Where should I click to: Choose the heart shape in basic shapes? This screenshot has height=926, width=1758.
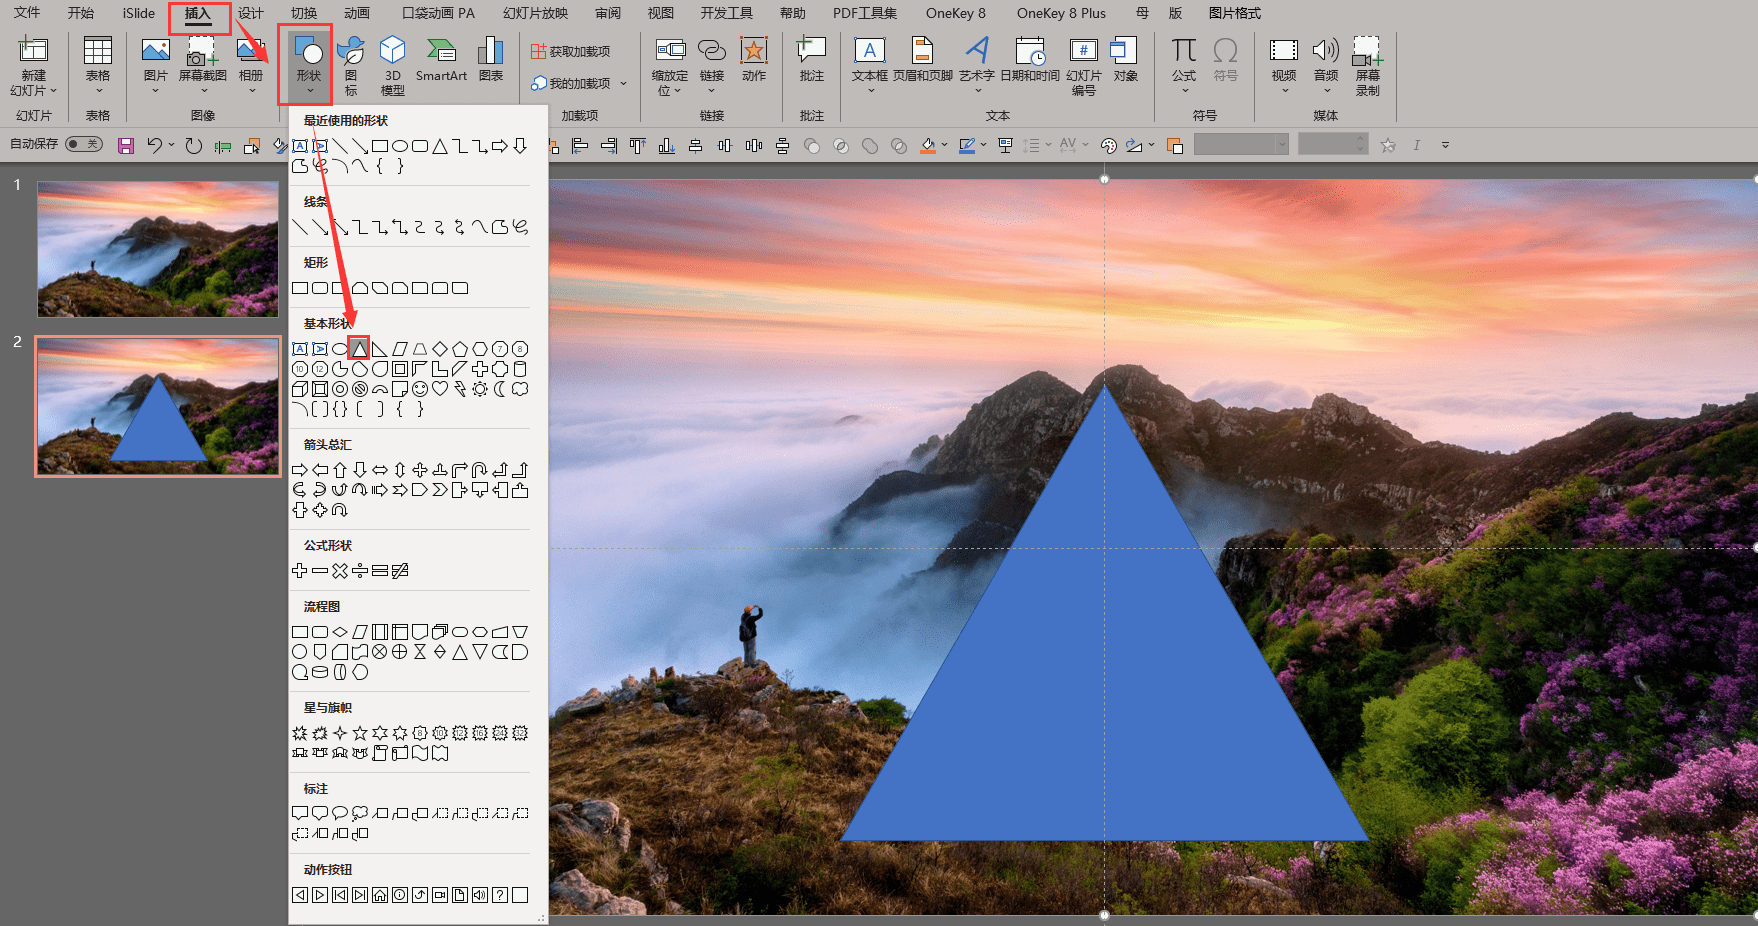pyautogui.click(x=440, y=389)
